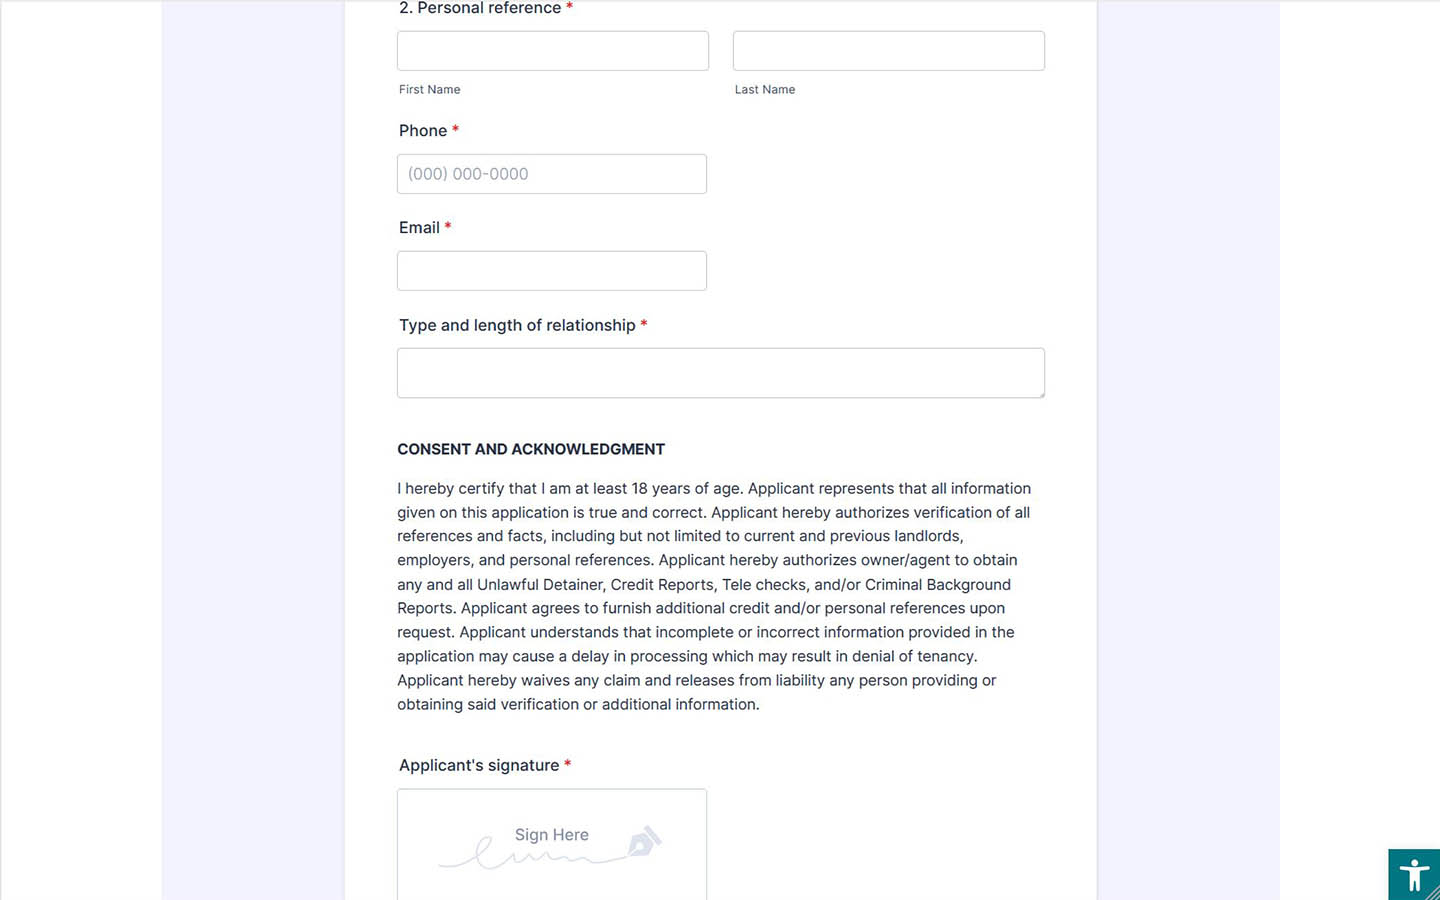
Task: Click the "2. Personal reference" label
Action: tap(480, 8)
